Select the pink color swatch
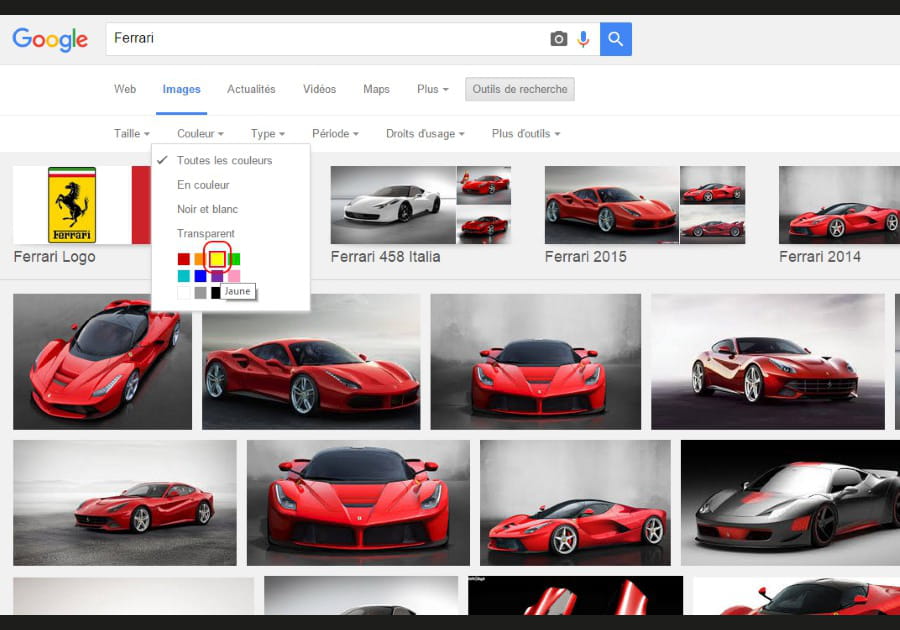This screenshot has width=900, height=630. click(x=234, y=276)
